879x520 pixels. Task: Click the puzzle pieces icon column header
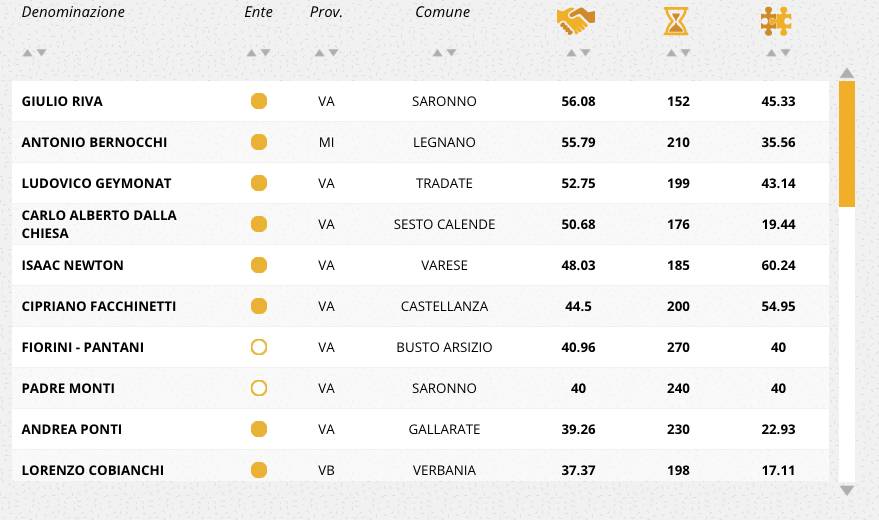(x=776, y=21)
